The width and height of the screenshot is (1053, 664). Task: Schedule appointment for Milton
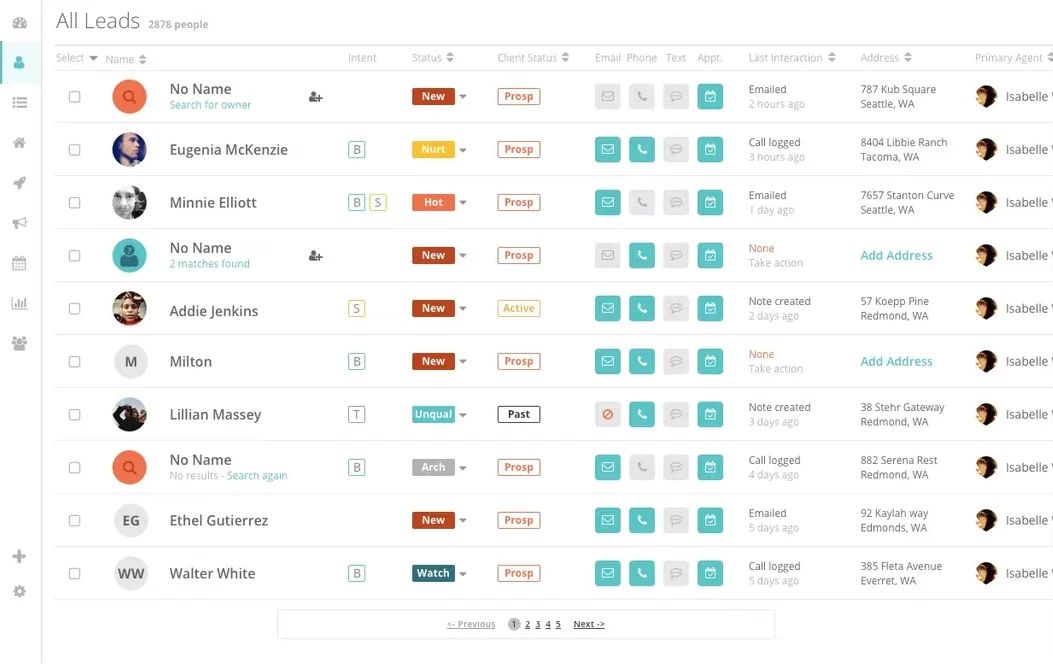pyautogui.click(x=710, y=361)
